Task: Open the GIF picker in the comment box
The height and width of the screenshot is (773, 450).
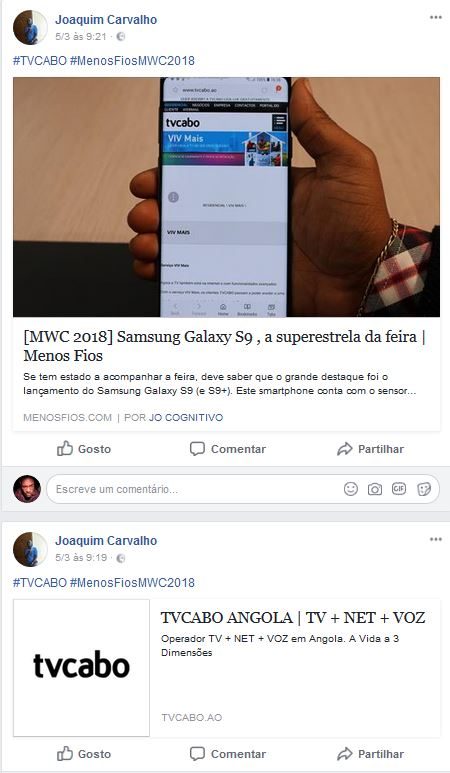Action: [x=399, y=489]
